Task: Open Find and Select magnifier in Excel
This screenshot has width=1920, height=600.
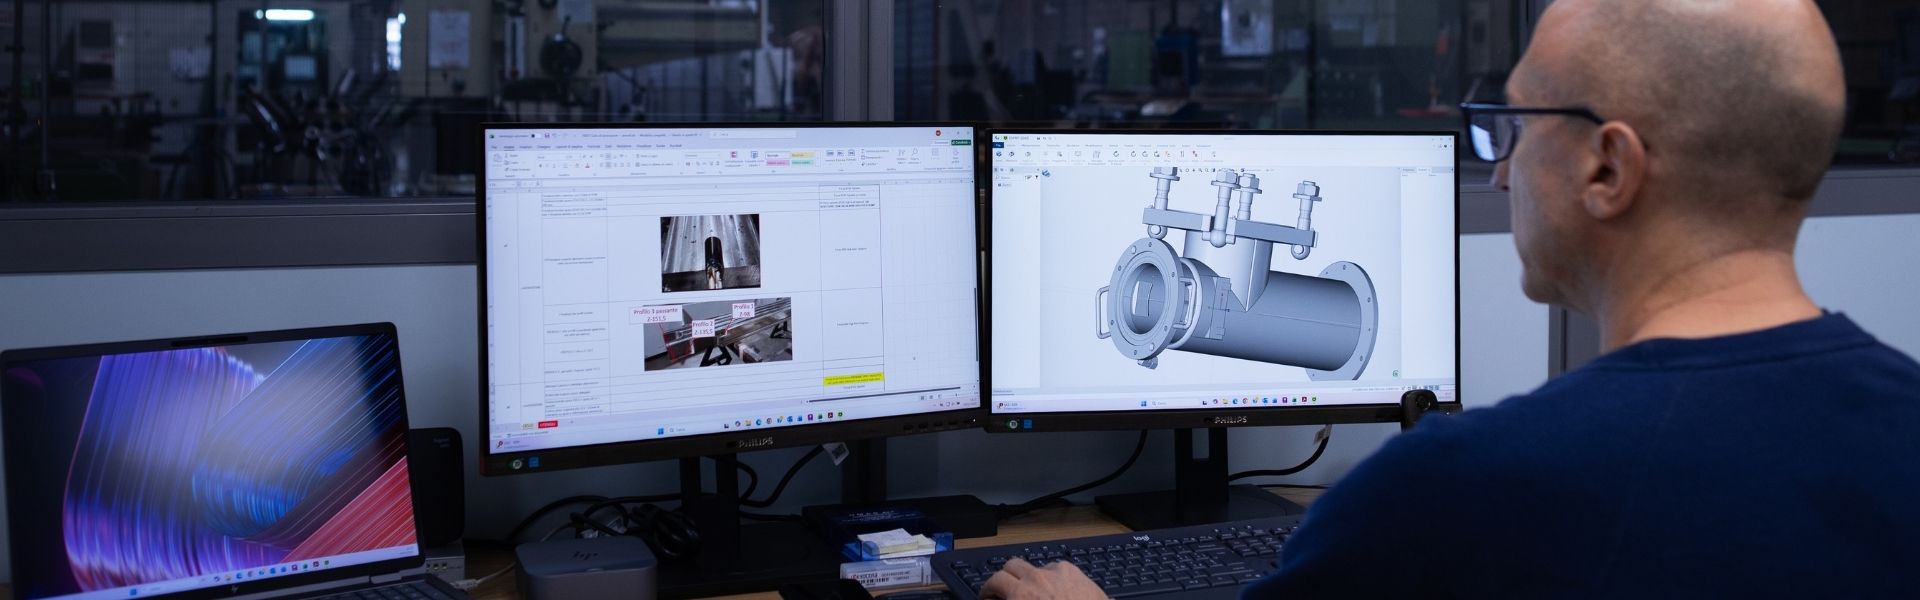Action: point(914,155)
